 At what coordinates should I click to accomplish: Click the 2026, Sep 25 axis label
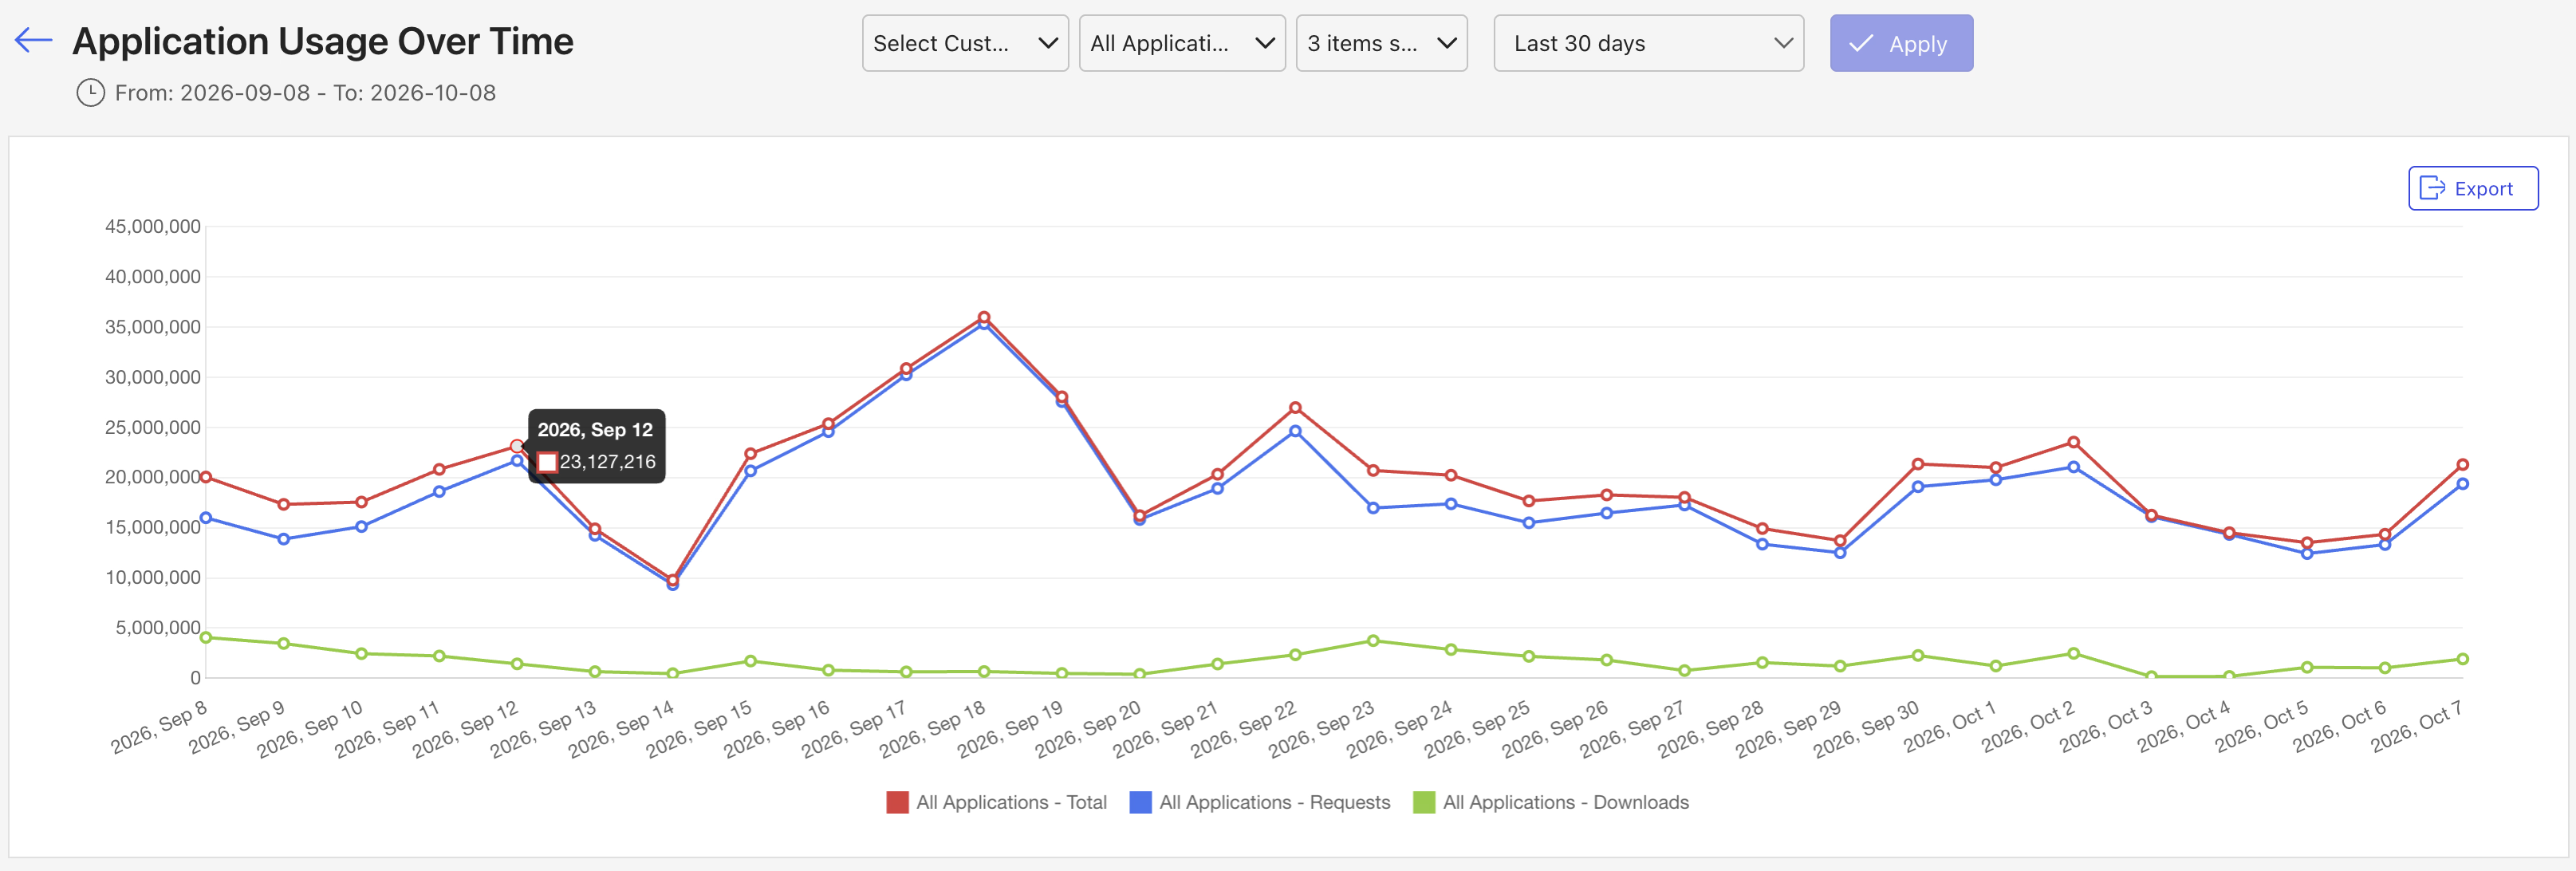pyautogui.click(x=1478, y=728)
